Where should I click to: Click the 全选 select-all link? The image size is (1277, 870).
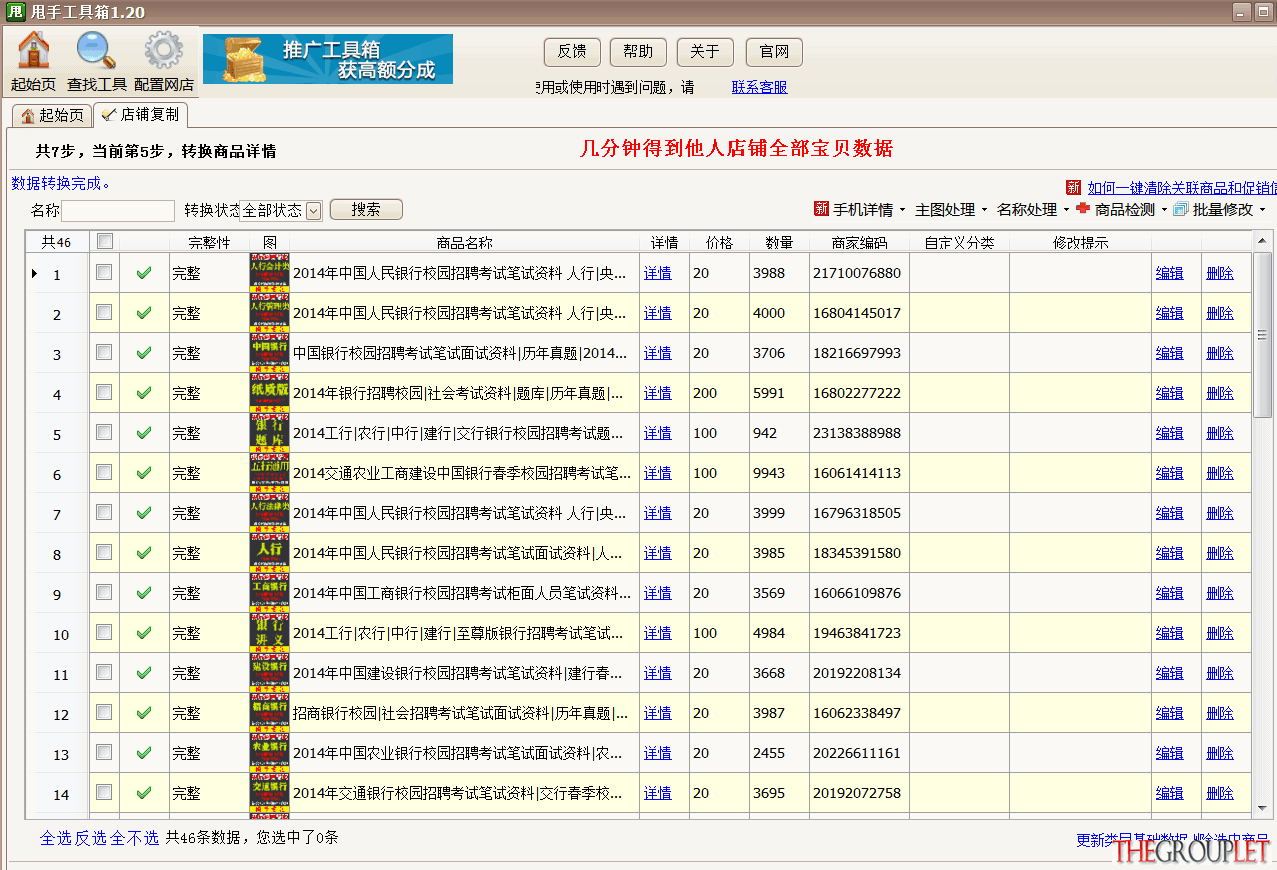[x=56, y=838]
